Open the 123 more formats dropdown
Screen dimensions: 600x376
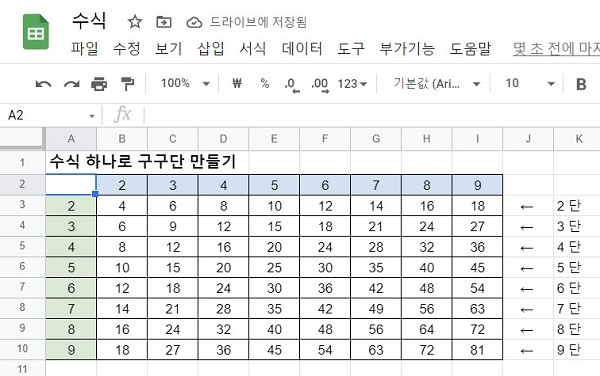click(x=352, y=83)
